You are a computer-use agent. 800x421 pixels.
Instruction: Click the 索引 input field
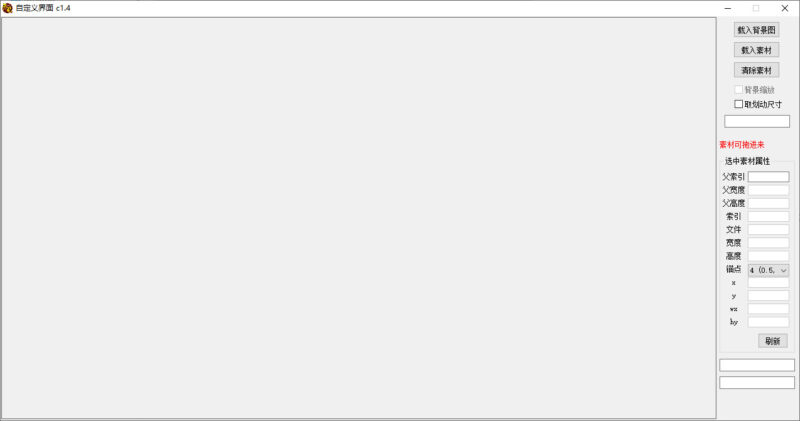pyautogui.click(x=768, y=216)
